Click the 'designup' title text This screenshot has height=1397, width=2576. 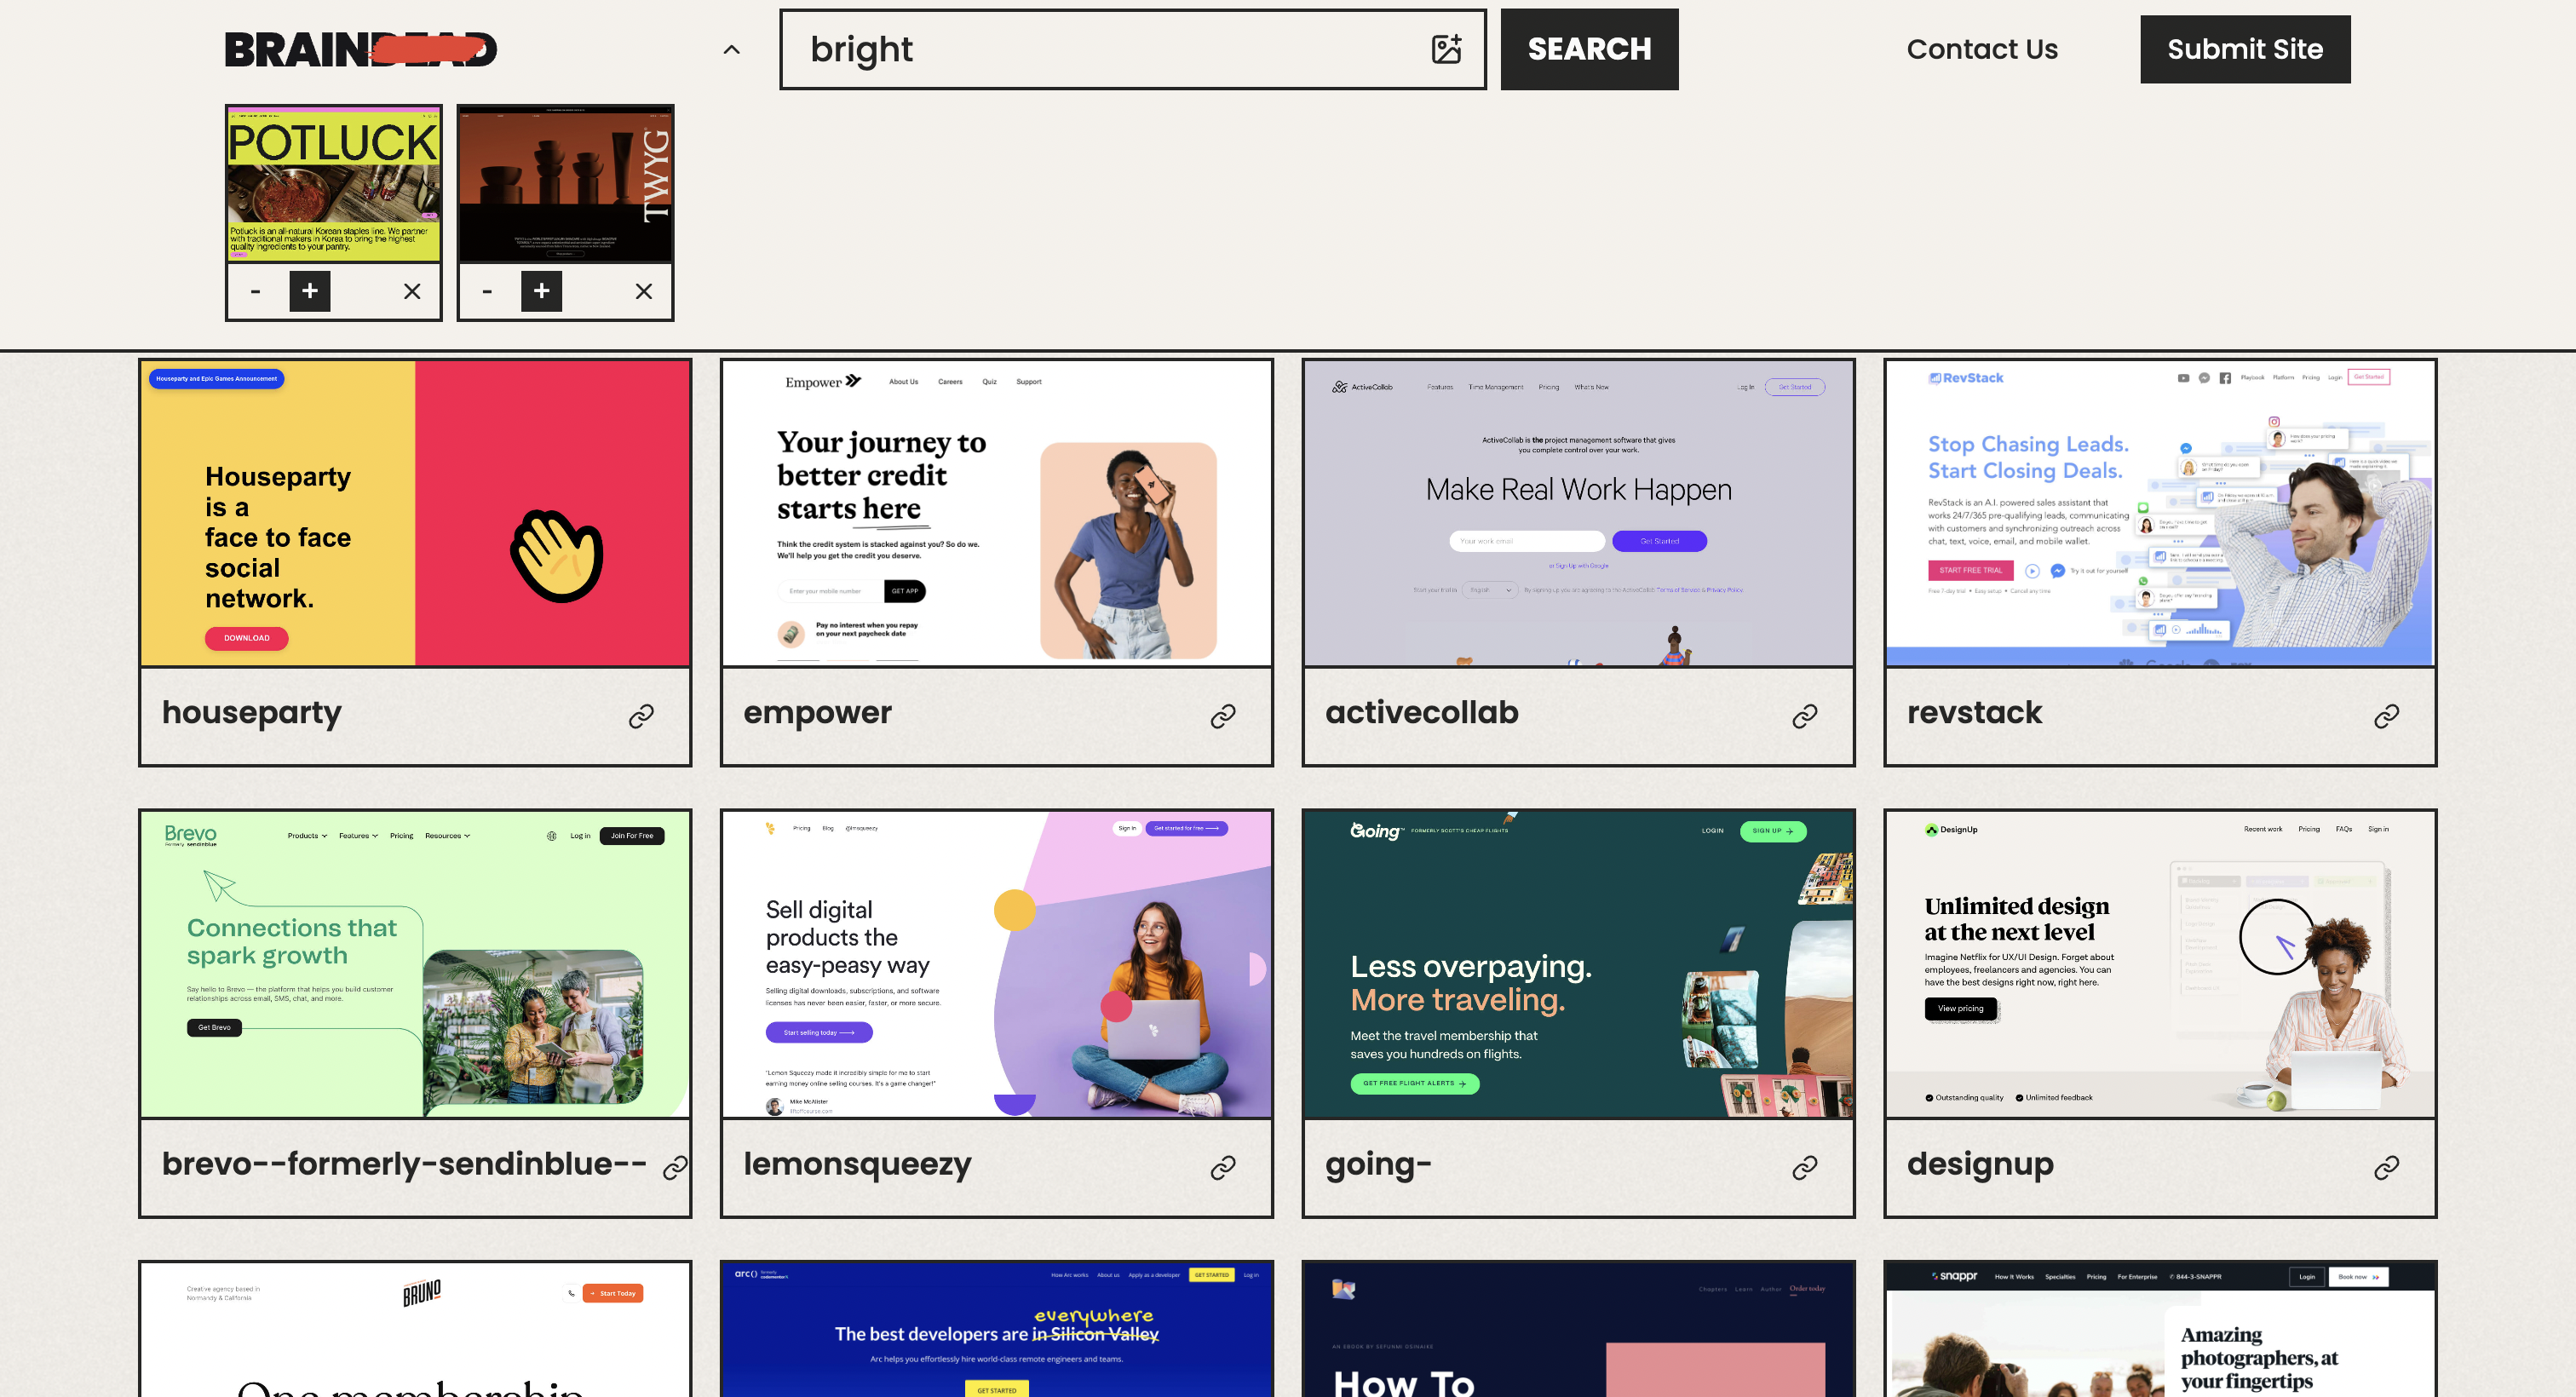1980,1164
